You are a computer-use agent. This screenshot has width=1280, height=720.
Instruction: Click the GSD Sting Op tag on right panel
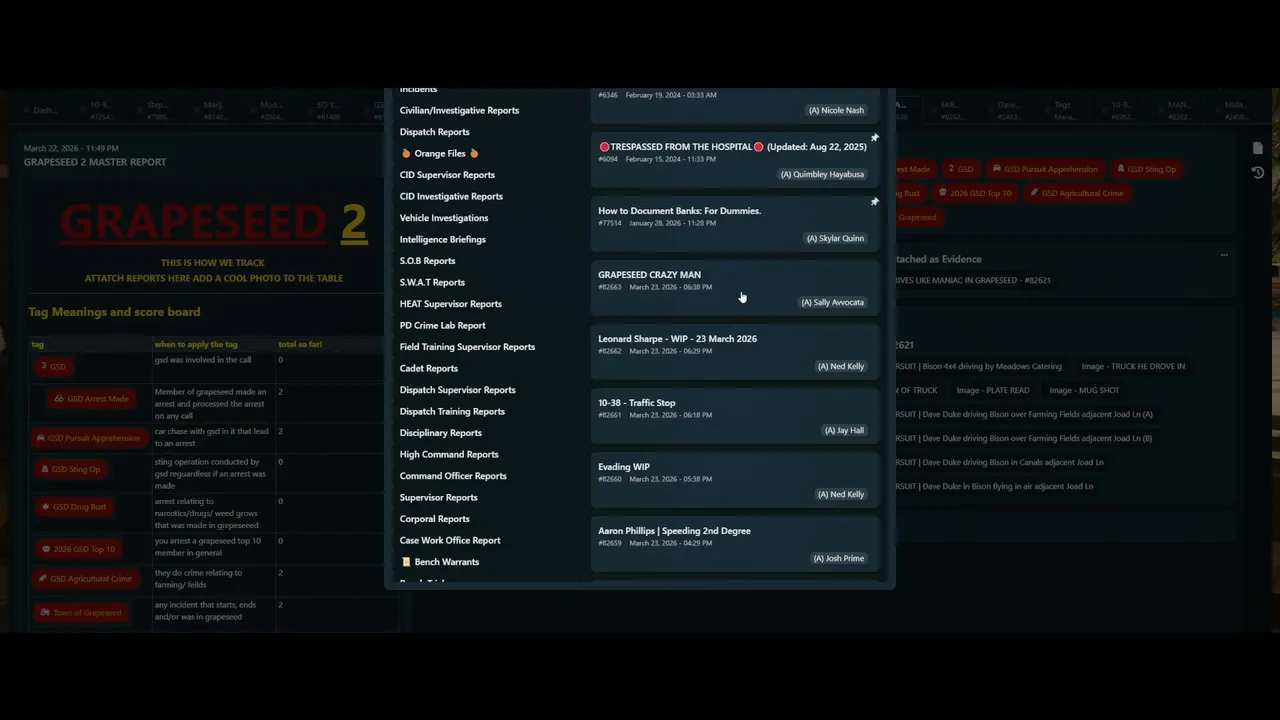pos(1146,169)
